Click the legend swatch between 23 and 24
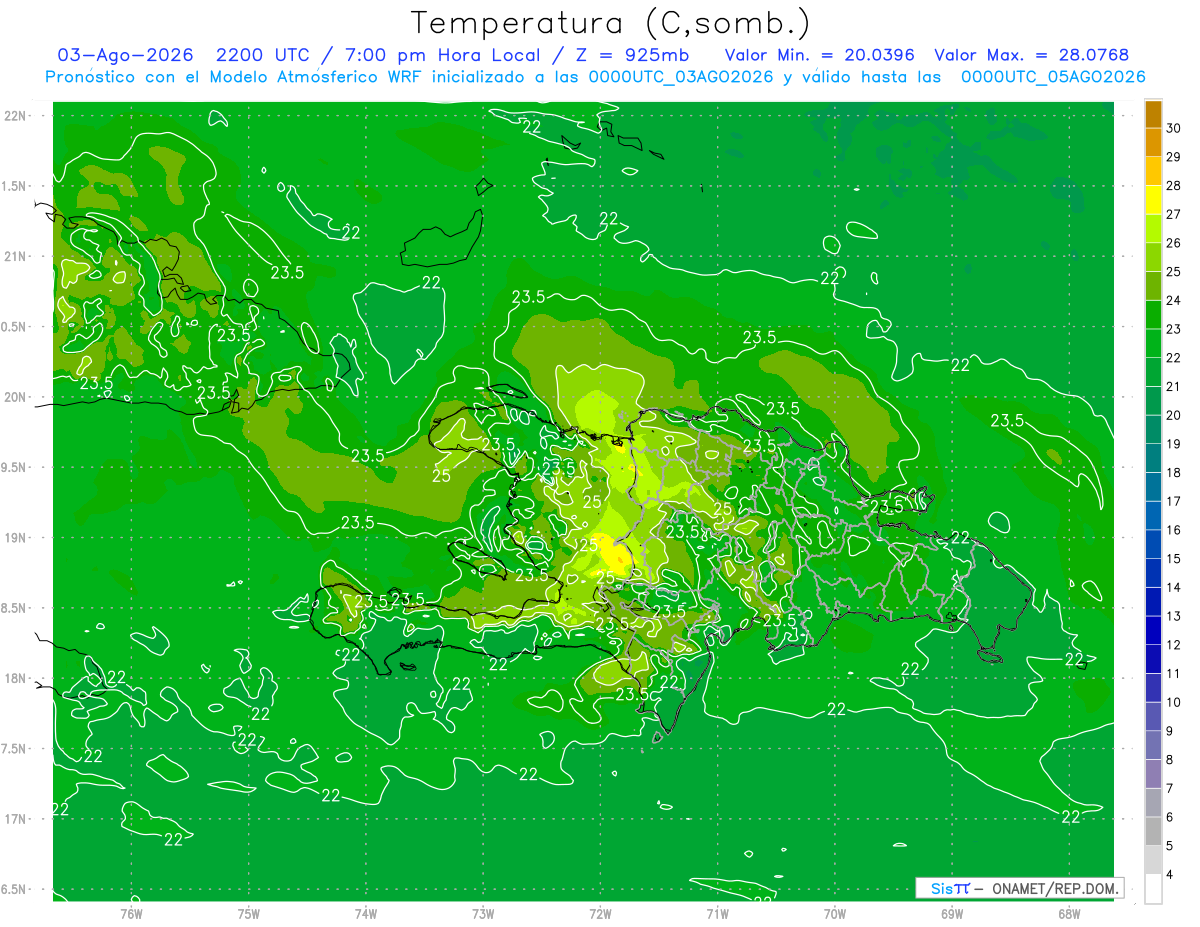 (1153, 314)
